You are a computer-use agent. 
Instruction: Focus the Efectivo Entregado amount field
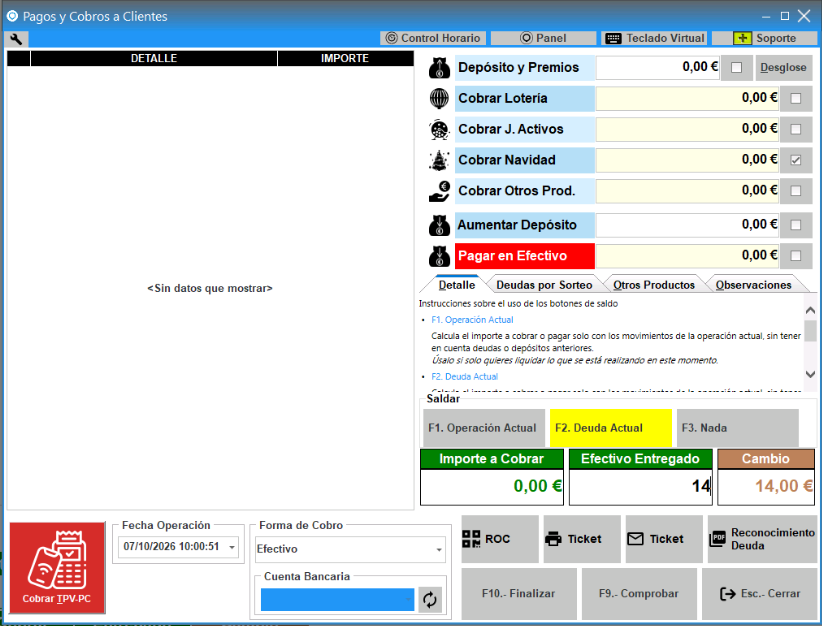tap(640, 487)
